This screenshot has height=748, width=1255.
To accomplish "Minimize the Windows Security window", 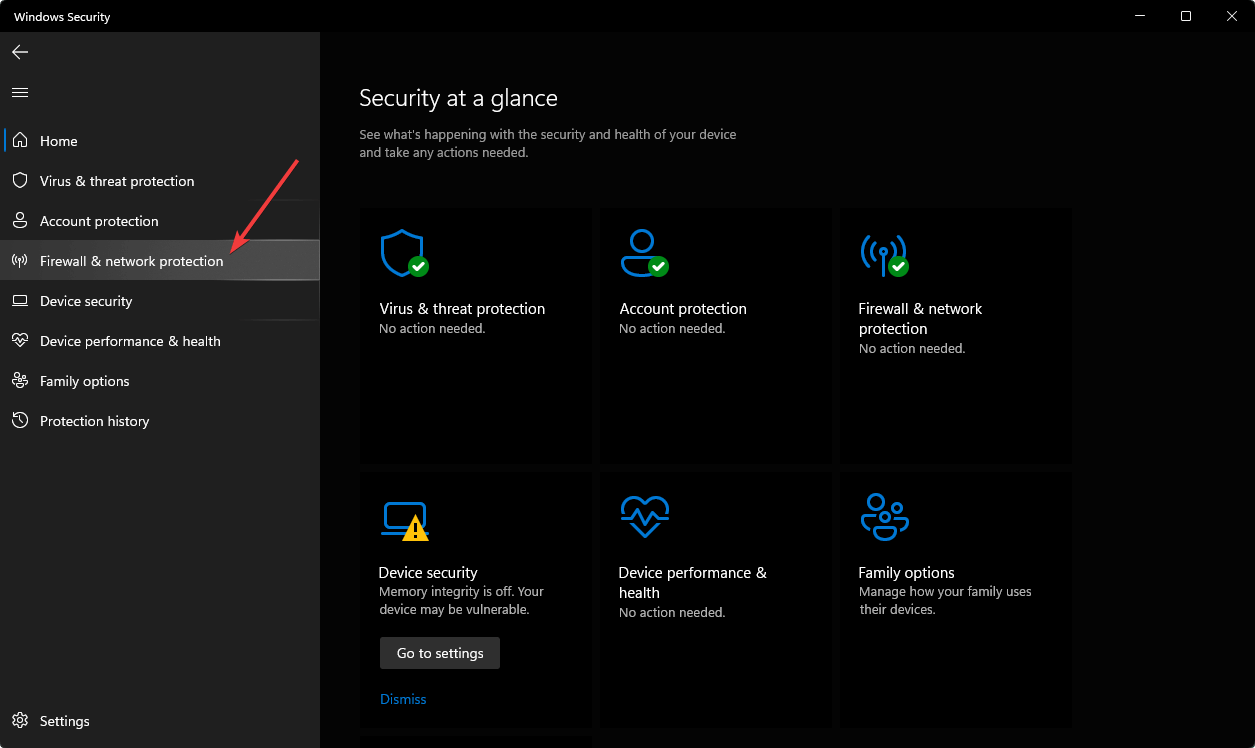I will click(1139, 16).
